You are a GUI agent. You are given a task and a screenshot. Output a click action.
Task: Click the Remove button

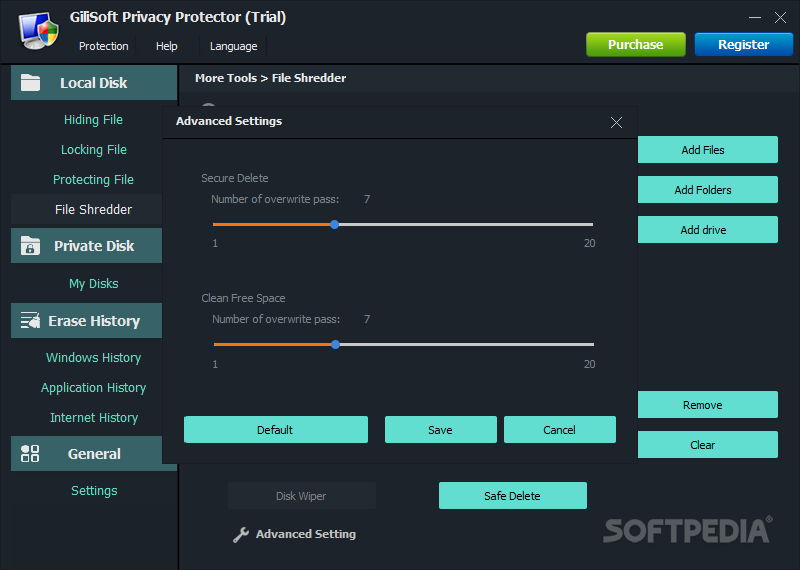tap(708, 405)
